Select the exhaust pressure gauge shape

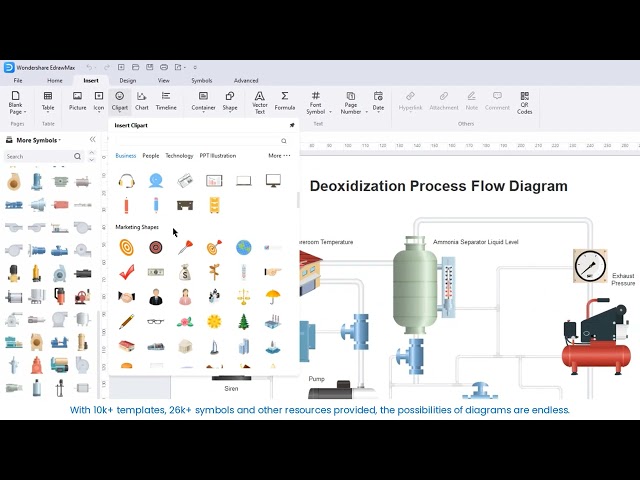click(590, 266)
